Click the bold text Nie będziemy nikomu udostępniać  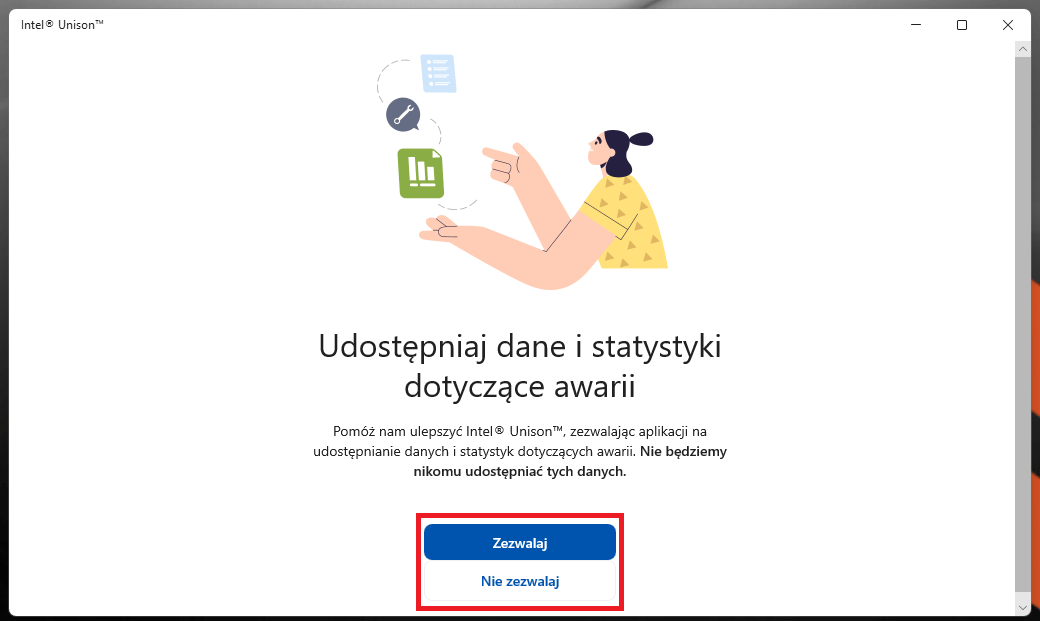click(x=570, y=461)
